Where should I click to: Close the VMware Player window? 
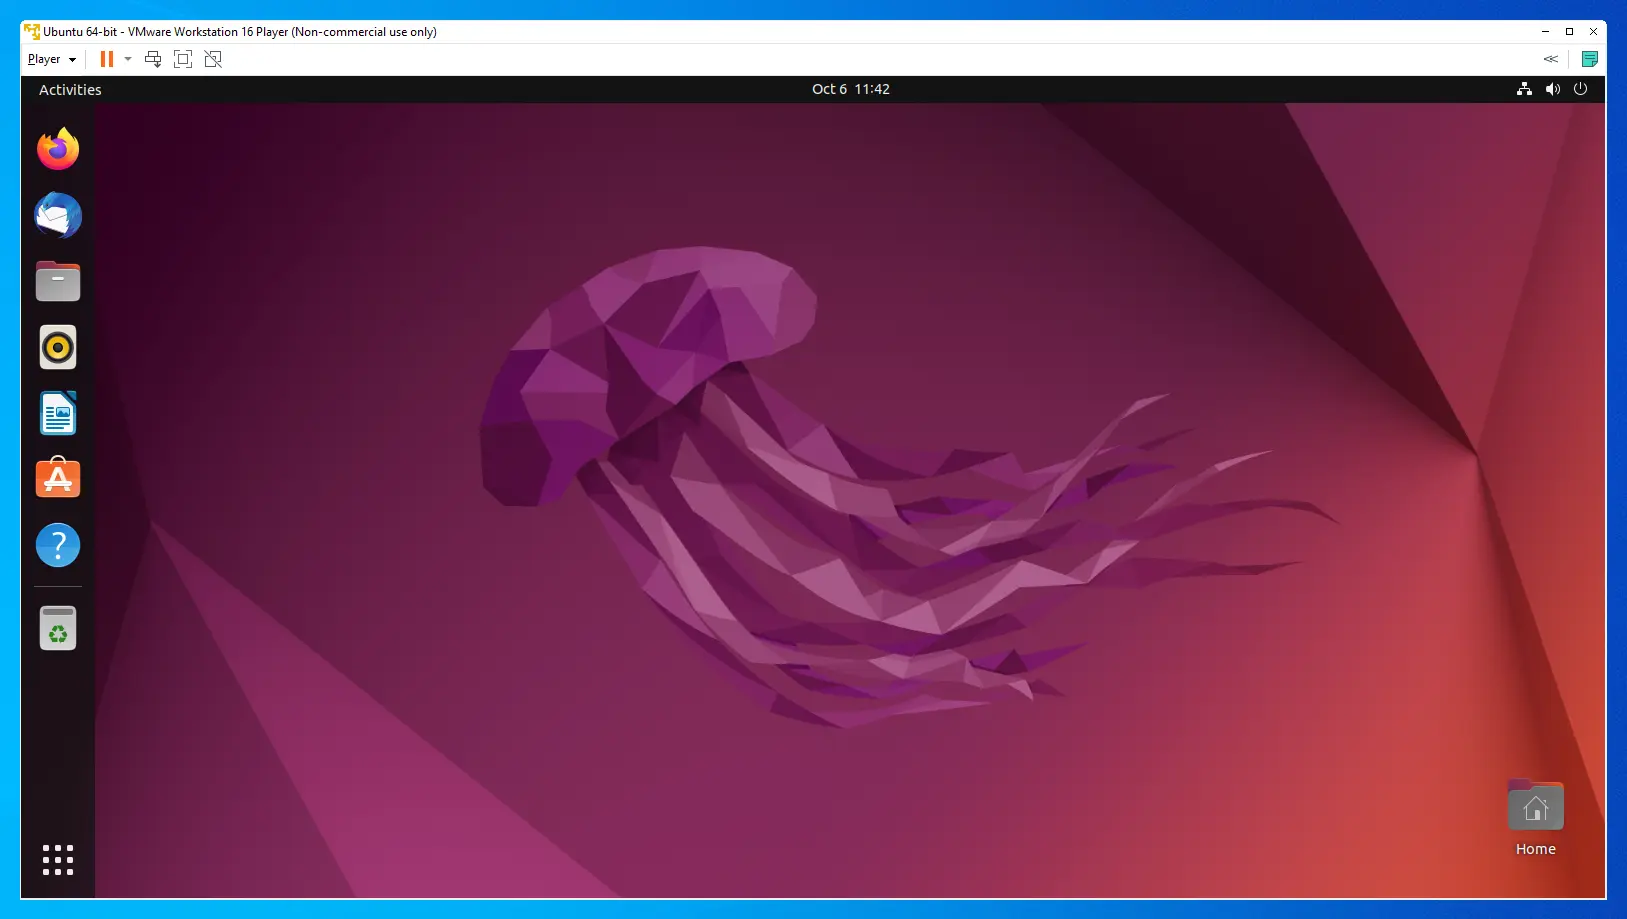pyautogui.click(x=1593, y=32)
